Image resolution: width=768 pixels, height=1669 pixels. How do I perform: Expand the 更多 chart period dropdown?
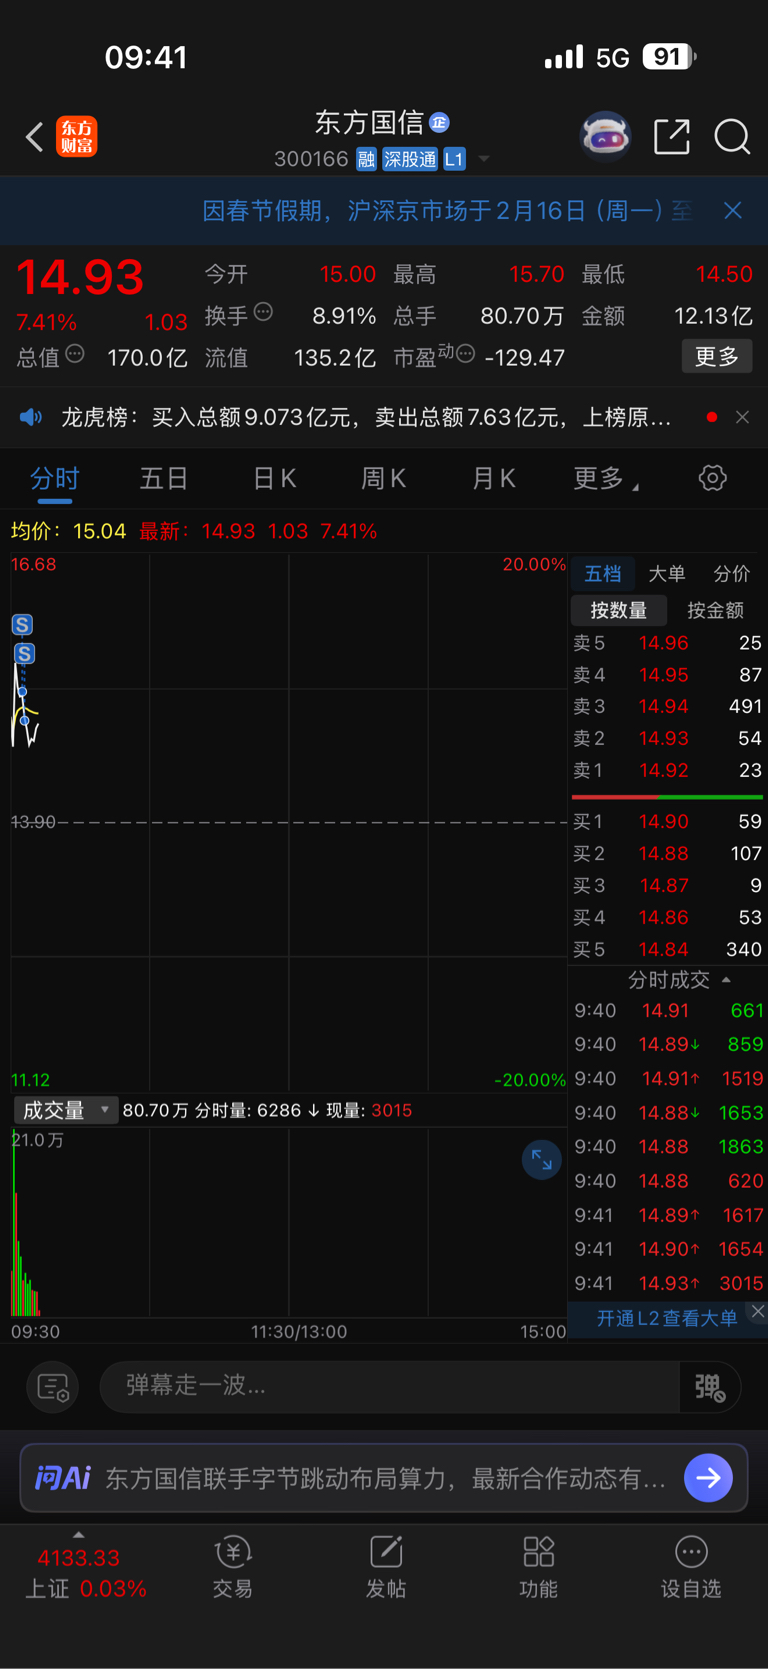click(606, 479)
